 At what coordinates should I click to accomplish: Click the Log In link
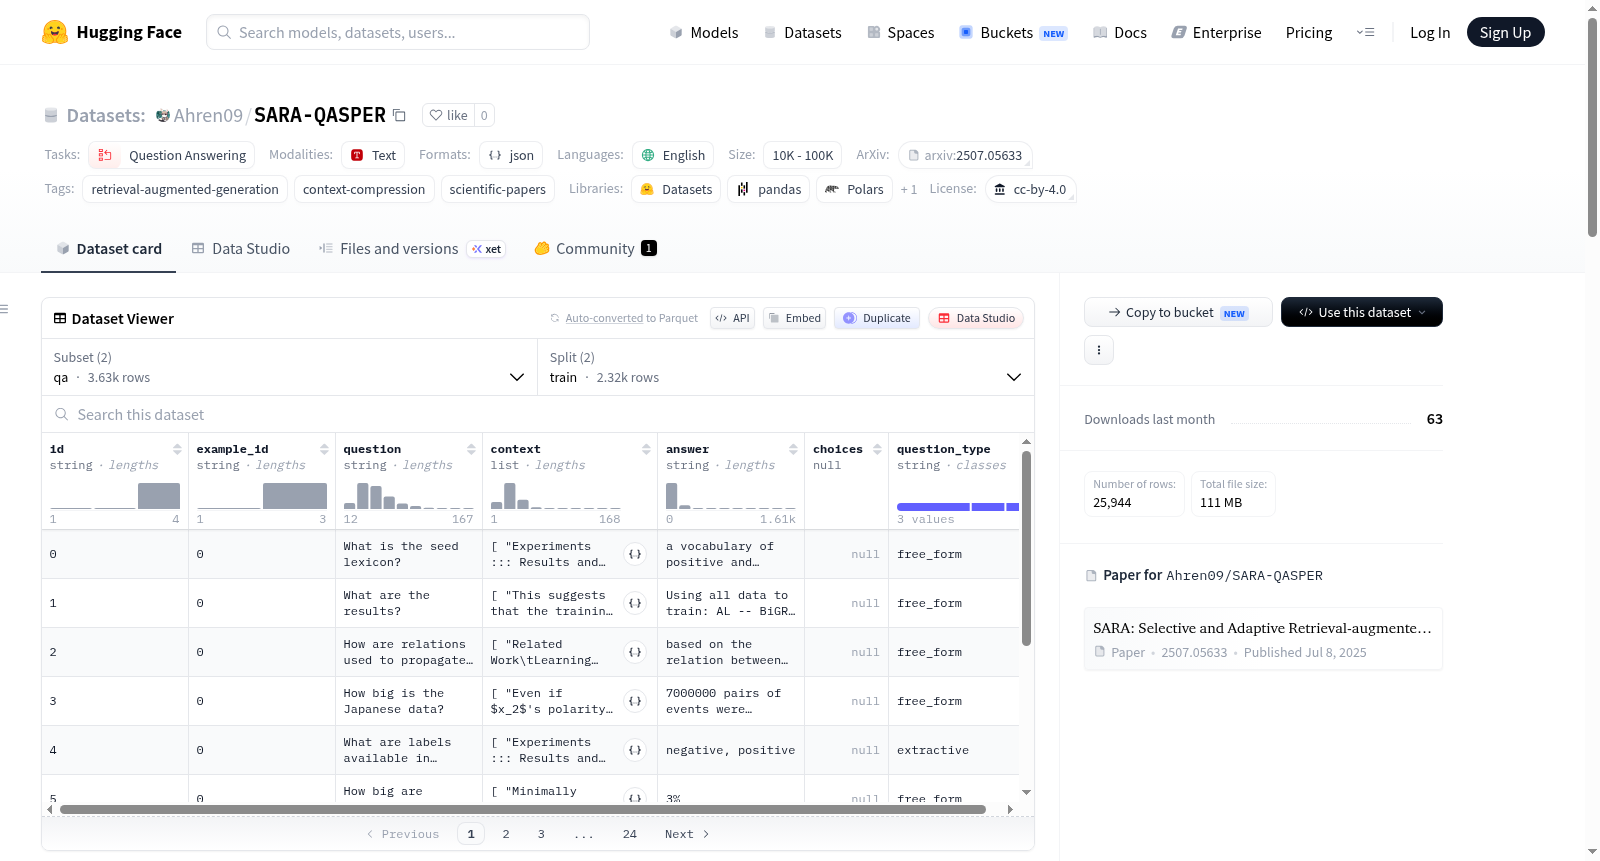tap(1430, 32)
